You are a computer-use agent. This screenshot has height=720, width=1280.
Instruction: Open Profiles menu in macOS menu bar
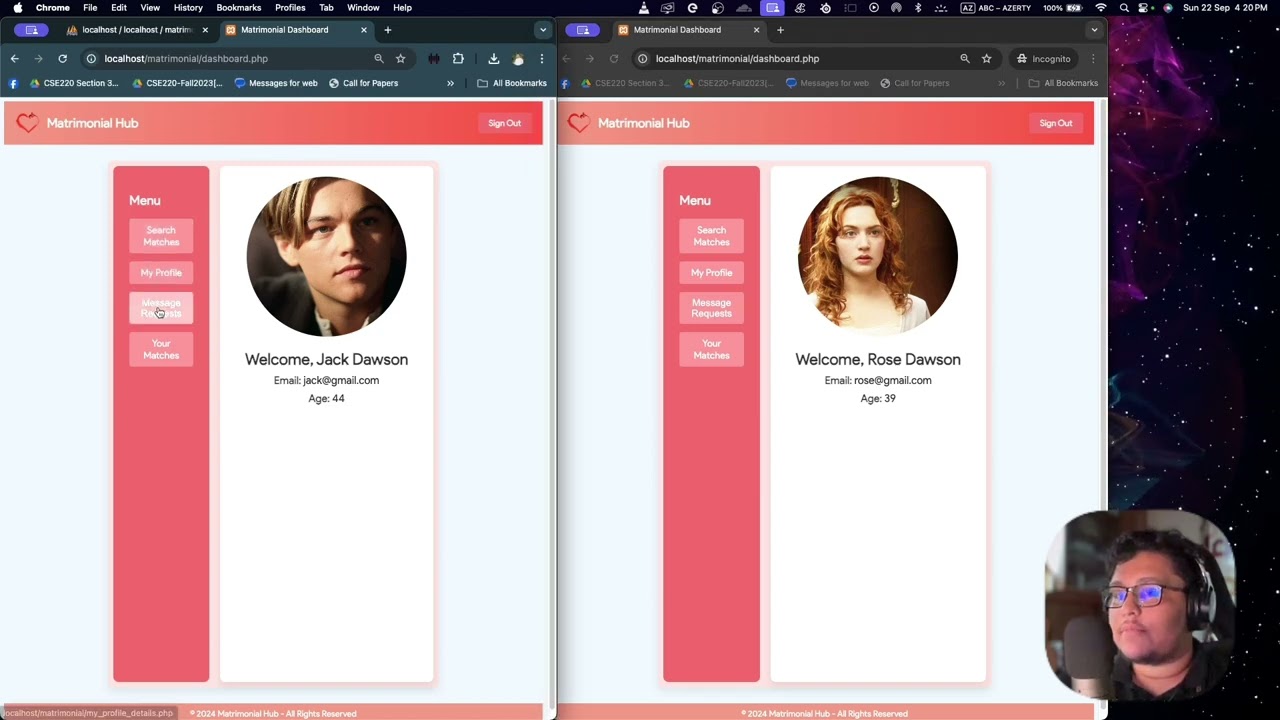290,8
